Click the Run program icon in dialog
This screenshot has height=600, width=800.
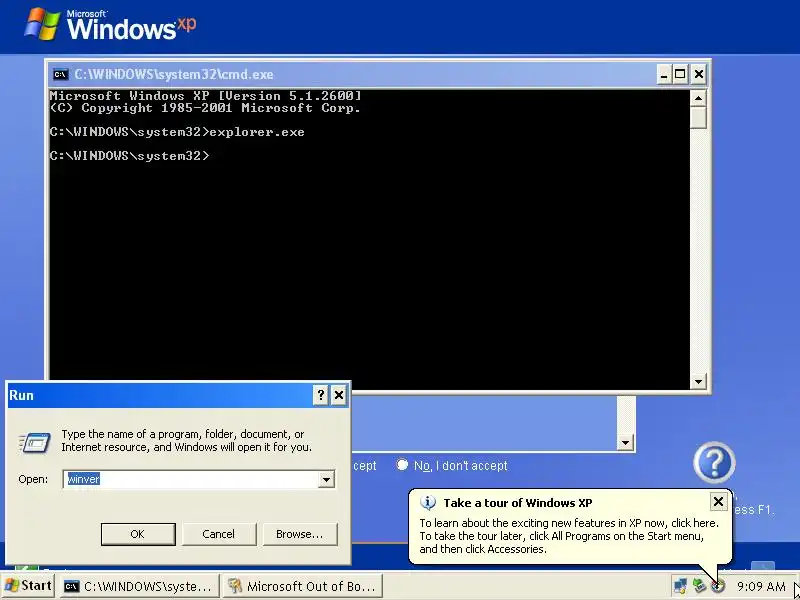(x=35, y=442)
